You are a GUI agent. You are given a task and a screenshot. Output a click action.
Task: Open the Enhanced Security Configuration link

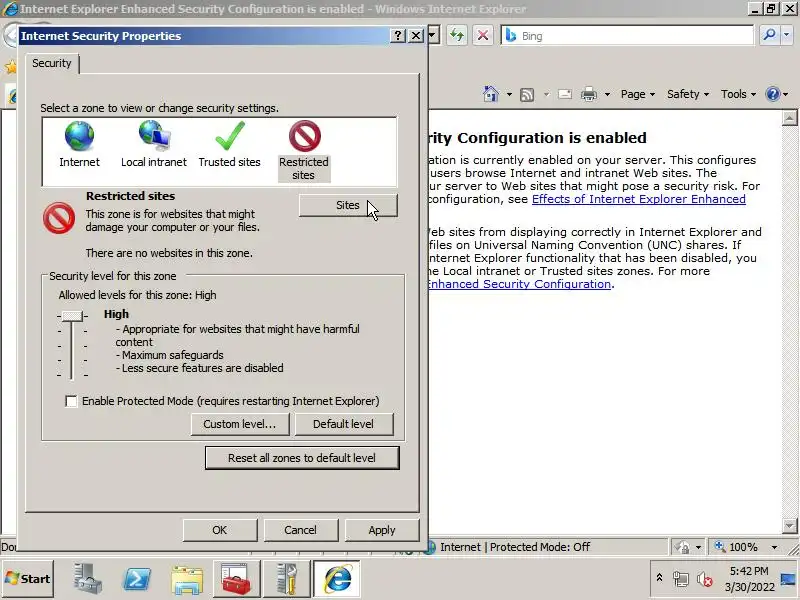(519, 284)
